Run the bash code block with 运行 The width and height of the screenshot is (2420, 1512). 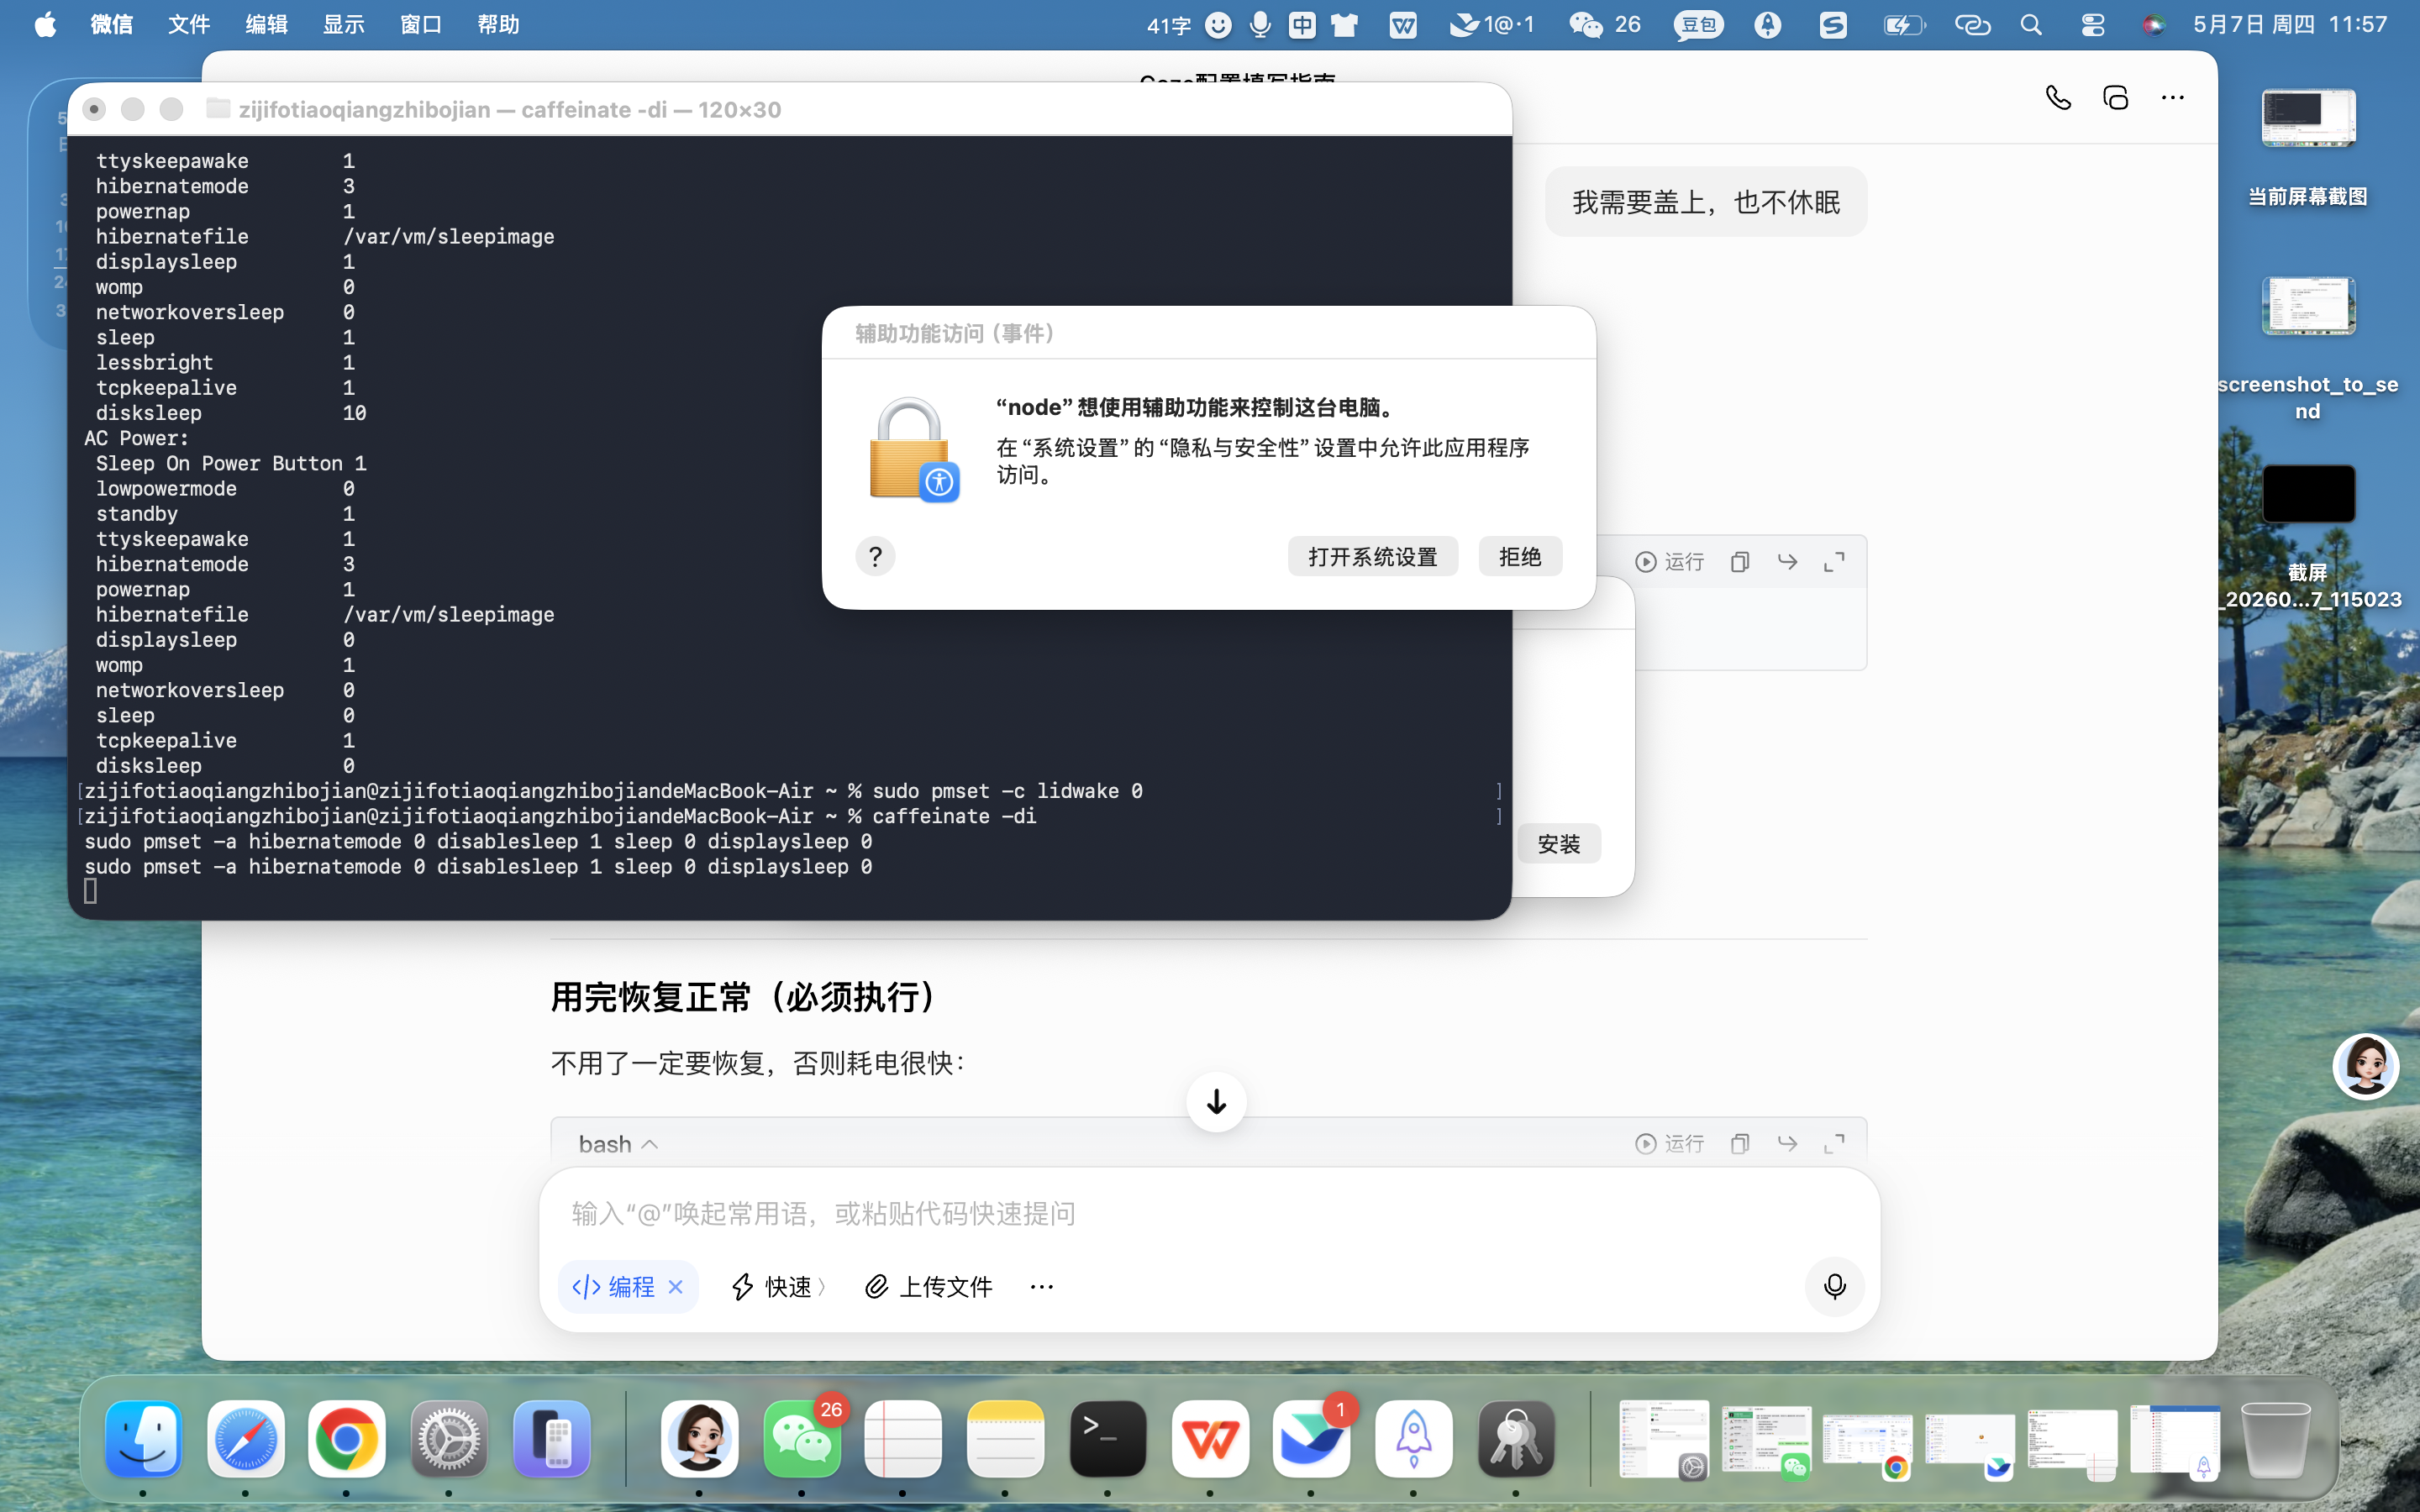click(x=1669, y=1143)
